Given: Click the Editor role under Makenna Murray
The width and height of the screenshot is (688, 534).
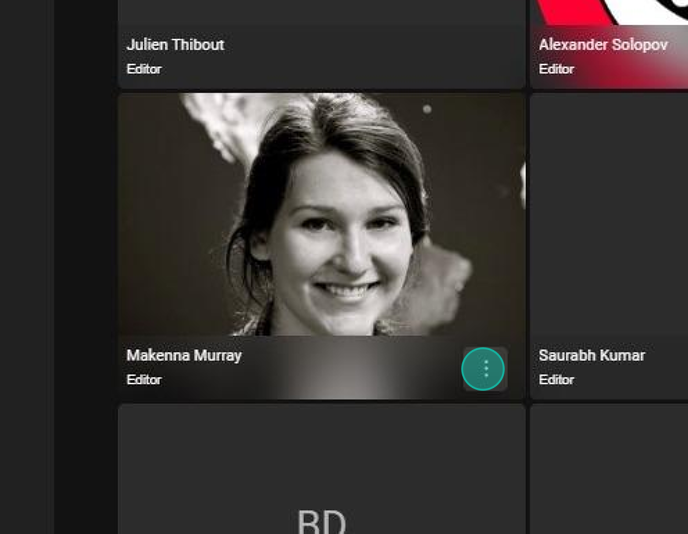Looking at the screenshot, I should (x=144, y=380).
